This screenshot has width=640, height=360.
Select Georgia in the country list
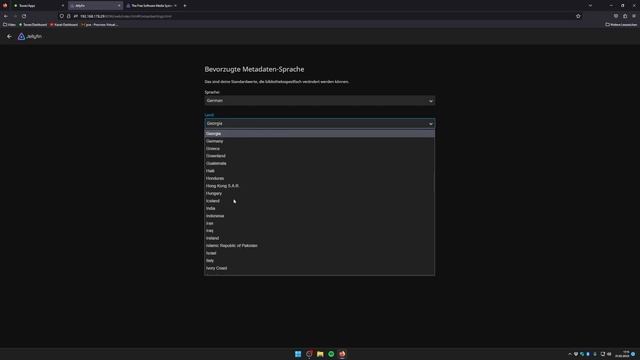tap(320, 134)
